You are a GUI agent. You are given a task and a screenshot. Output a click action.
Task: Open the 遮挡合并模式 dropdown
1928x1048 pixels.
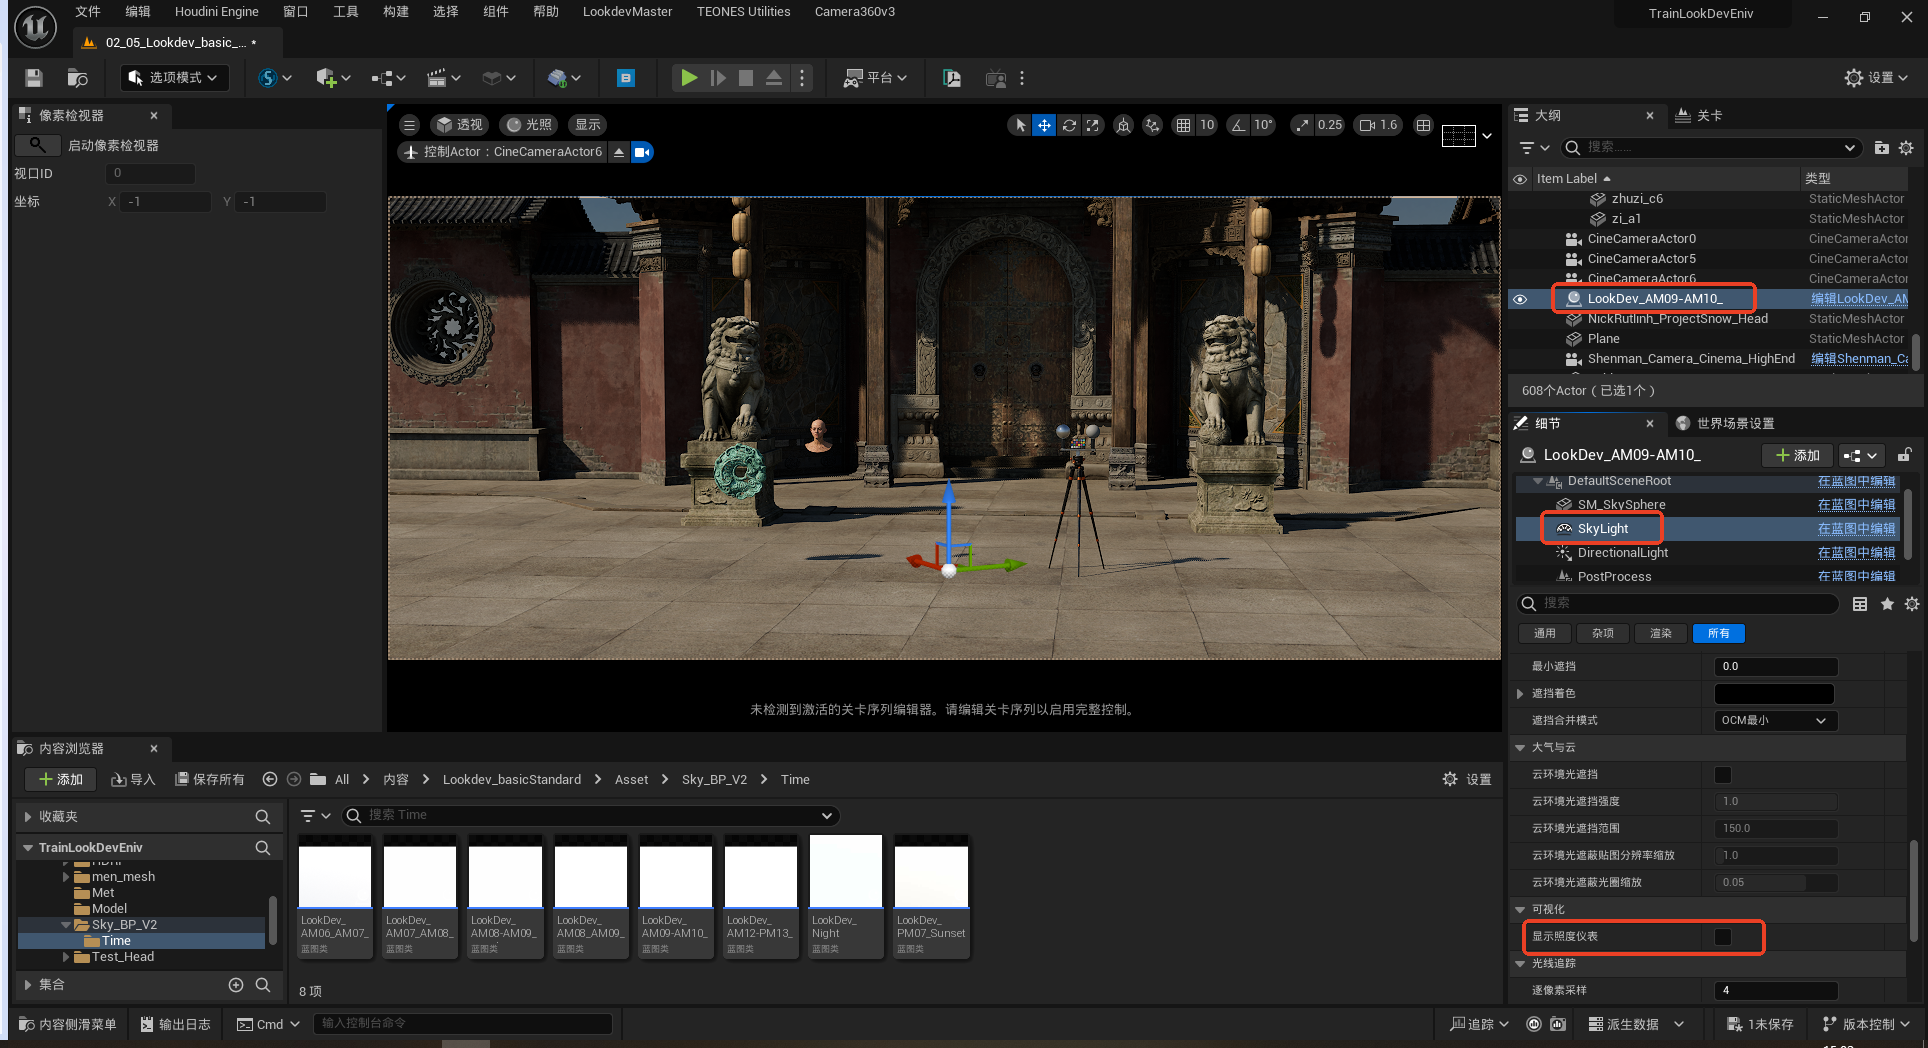click(1775, 721)
